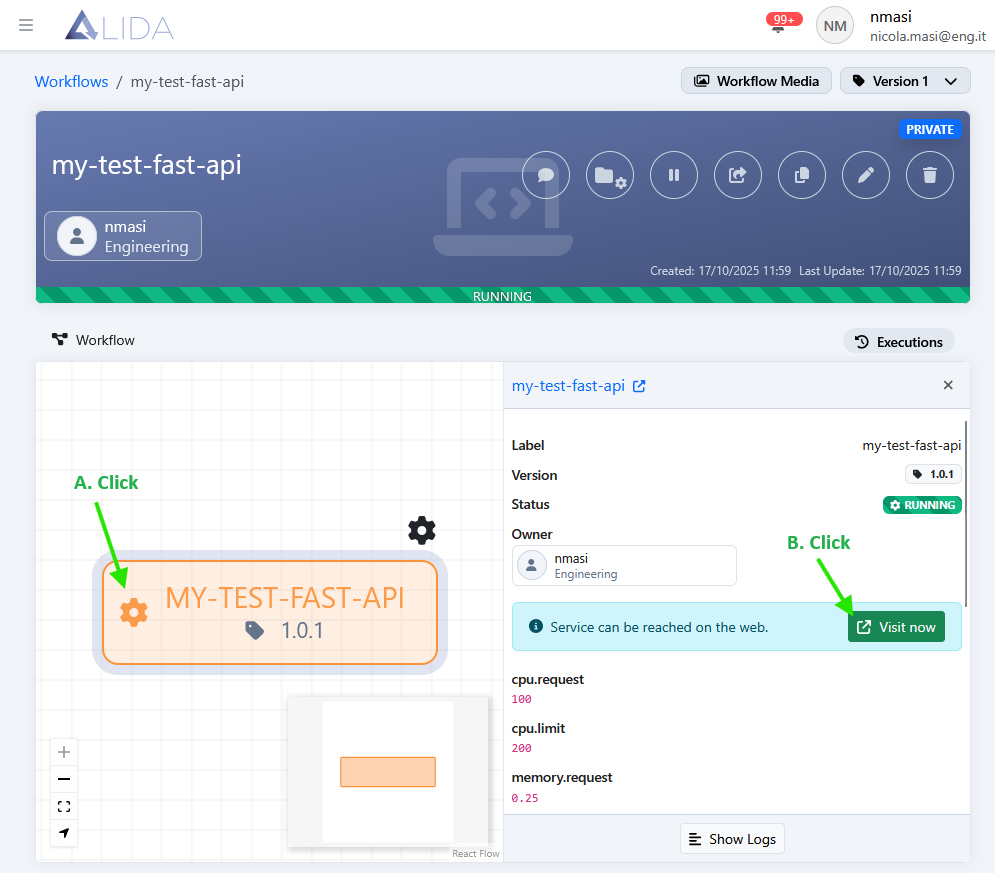Click the nicola.masi@eng.it email text
995x873 pixels.
pyautogui.click(x=928, y=36)
